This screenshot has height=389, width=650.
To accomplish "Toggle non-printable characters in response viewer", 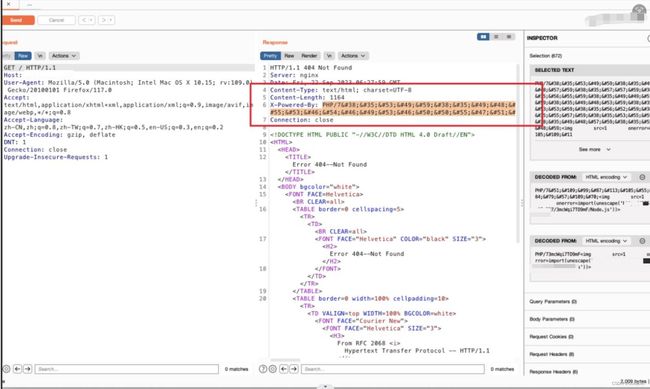I will (329, 56).
